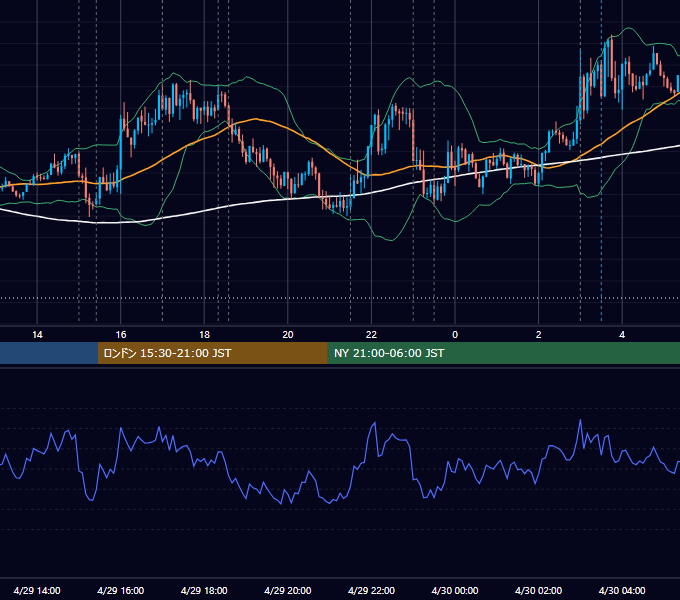Click the 4/30 00:00 time label
Screen dimensions: 680x600
[x=455, y=590]
